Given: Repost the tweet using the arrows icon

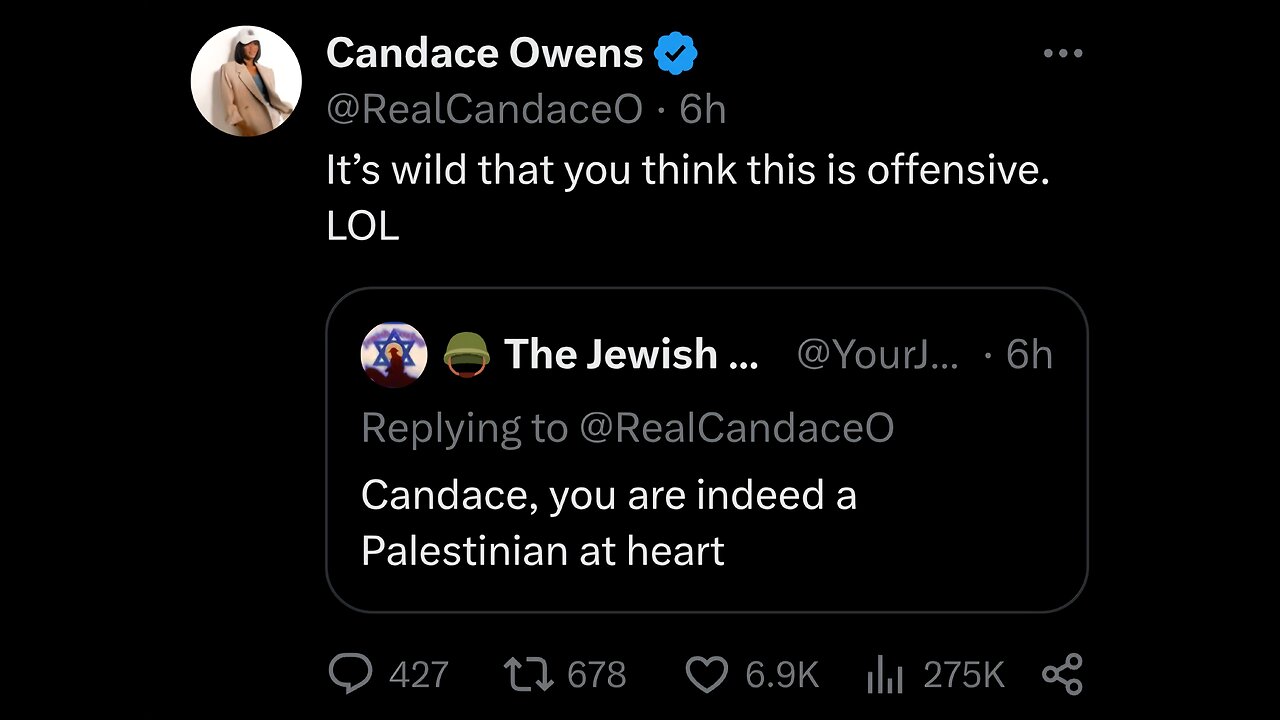Looking at the screenshot, I should (x=527, y=675).
